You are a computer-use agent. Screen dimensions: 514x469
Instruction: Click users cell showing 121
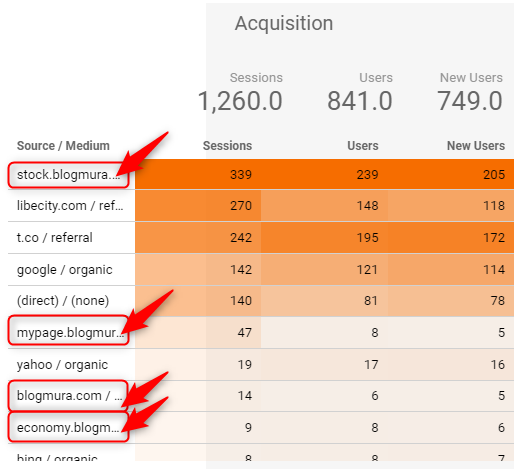tap(367, 270)
